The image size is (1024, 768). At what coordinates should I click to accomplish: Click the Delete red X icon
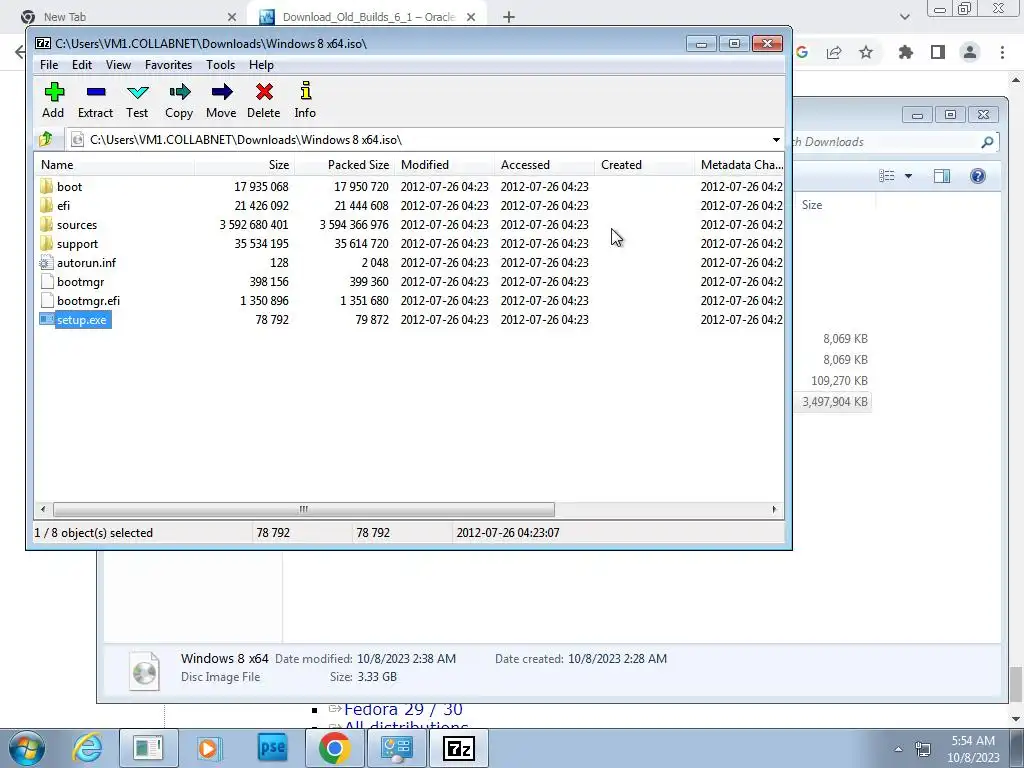(x=264, y=91)
